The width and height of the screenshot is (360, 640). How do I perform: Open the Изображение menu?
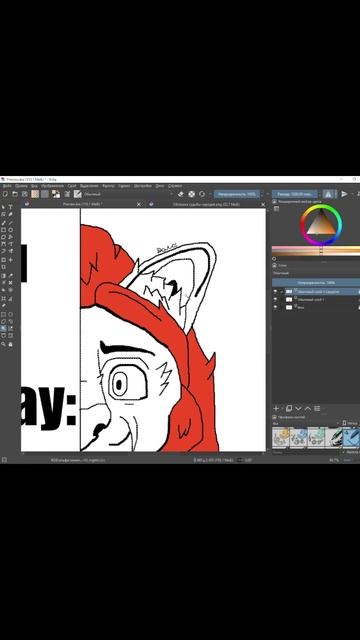52,186
